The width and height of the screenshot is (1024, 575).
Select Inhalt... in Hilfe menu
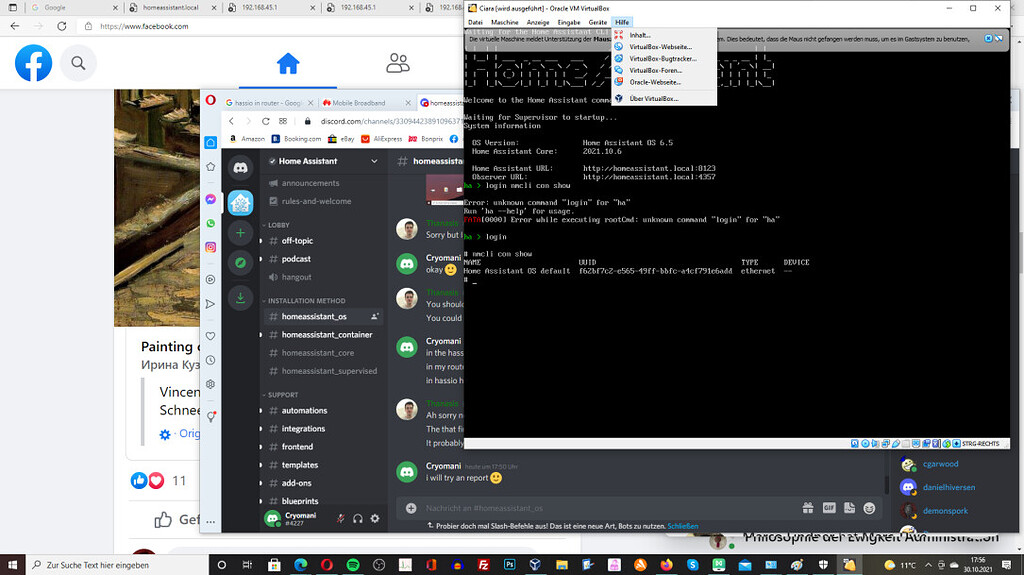(664, 35)
